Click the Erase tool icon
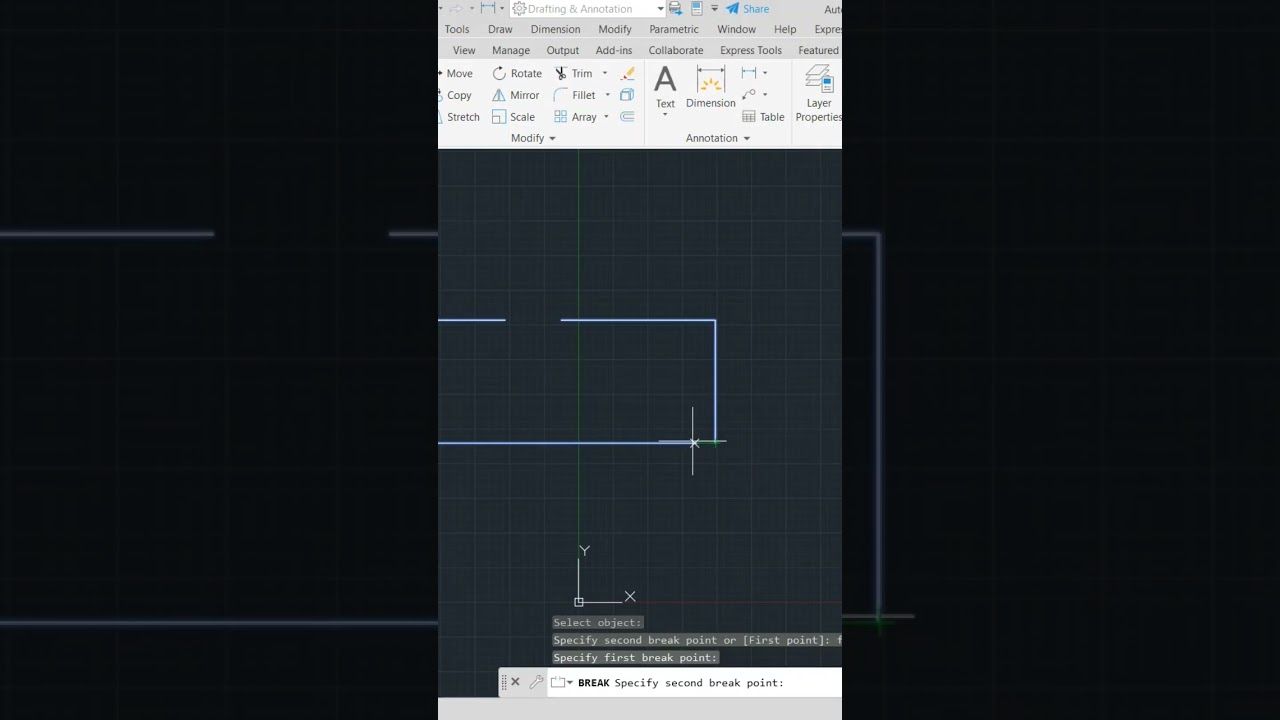Image resolution: width=1280 pixels, height=720 pixels. point(627,73)
